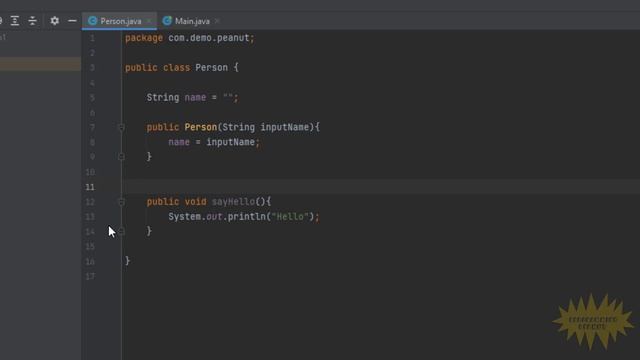
Task: Close the Main.java tab
Action: point(217,21)
